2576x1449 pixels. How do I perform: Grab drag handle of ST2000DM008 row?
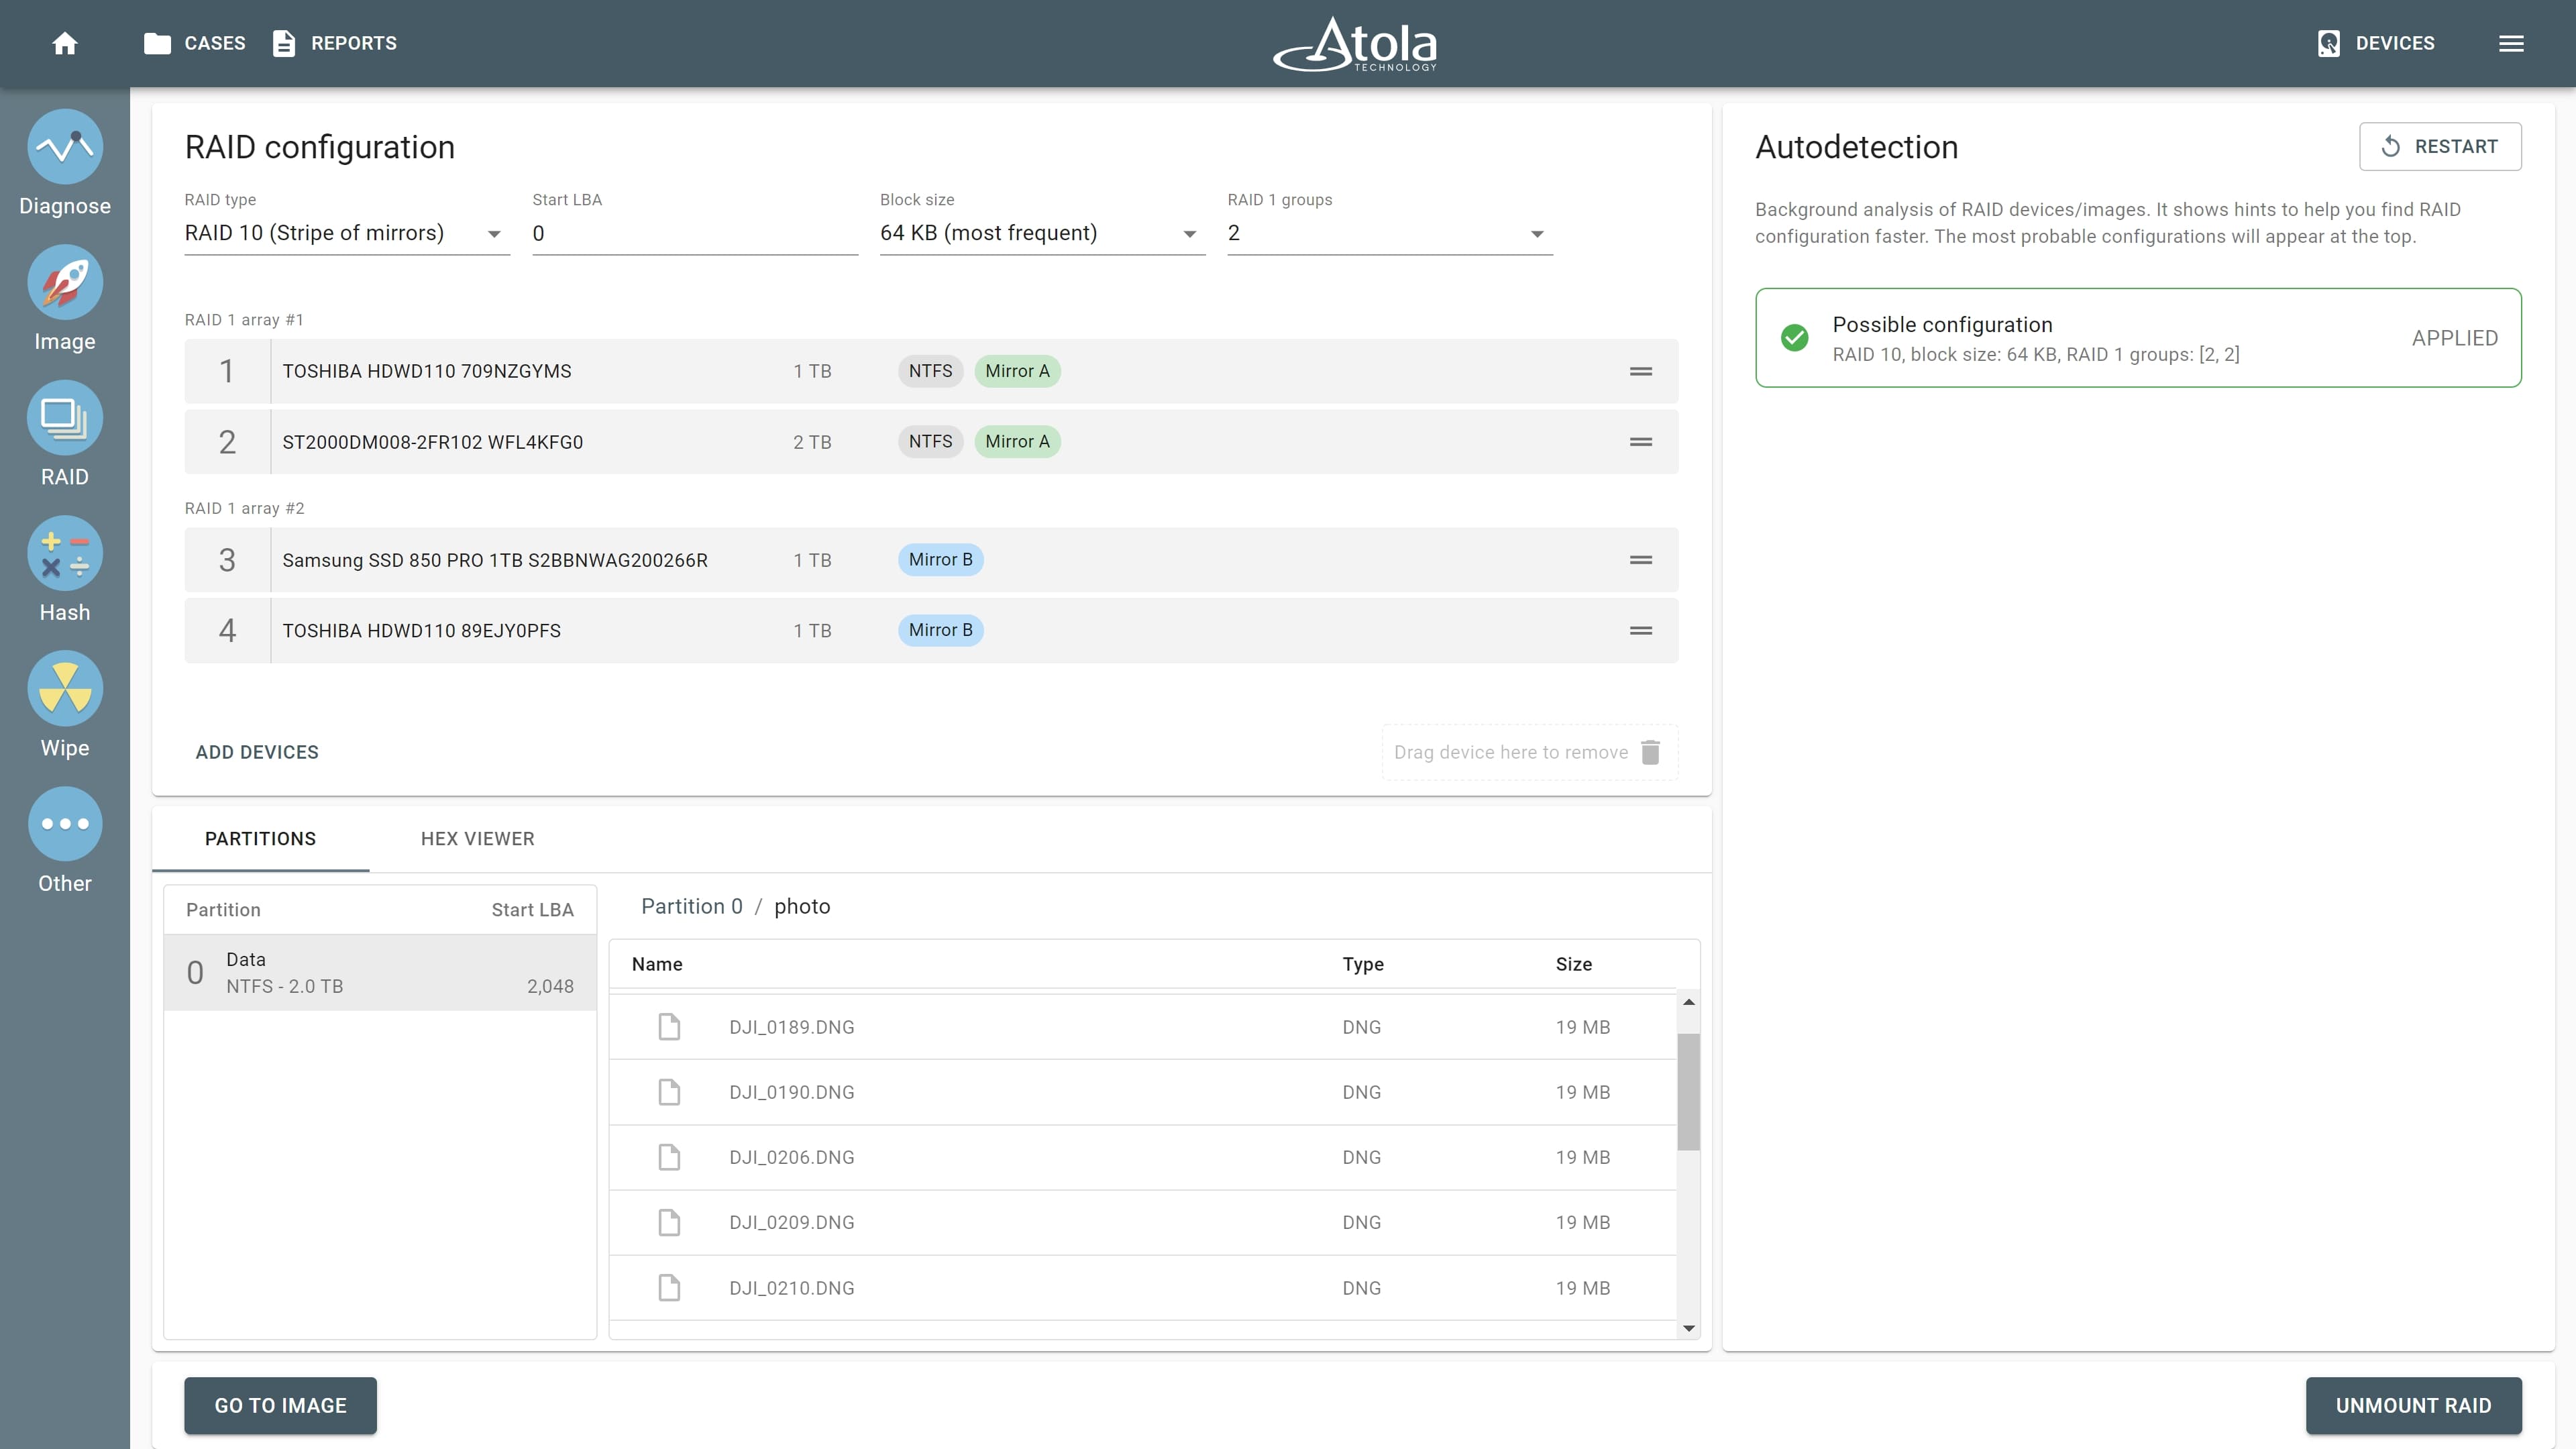[x=1641, y=442]
